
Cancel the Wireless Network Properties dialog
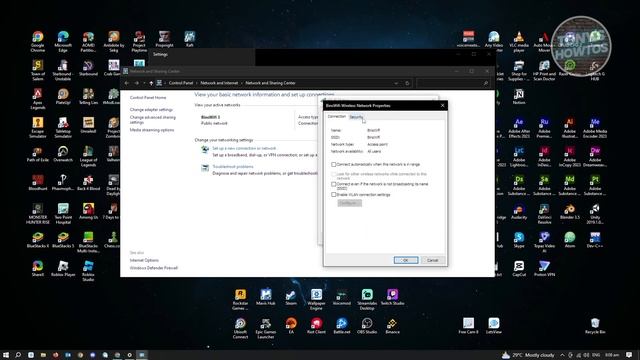coord(432,260)
